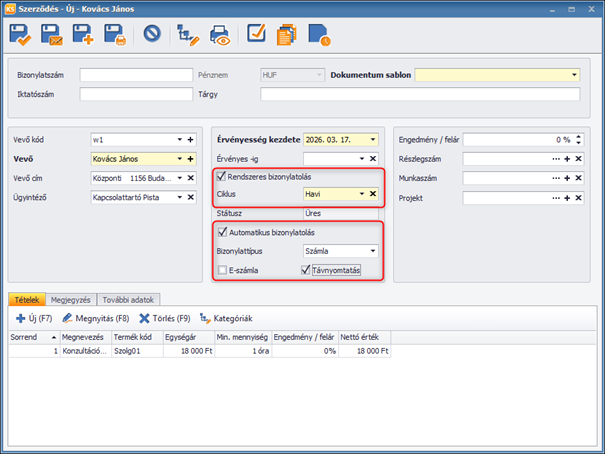Image resolution: width=605 pixels, height=454 pixels.
Task: Clear Munkaszám field with X
Action: click(578, 178)
